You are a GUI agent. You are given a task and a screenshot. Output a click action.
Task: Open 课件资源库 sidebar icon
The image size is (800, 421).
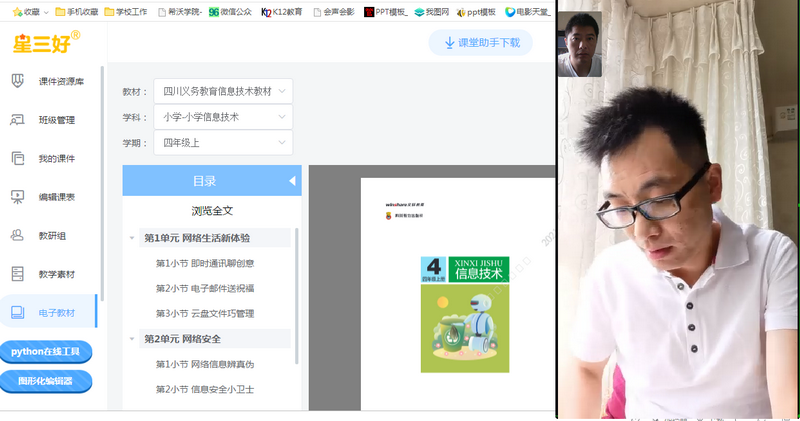[17, 81]
